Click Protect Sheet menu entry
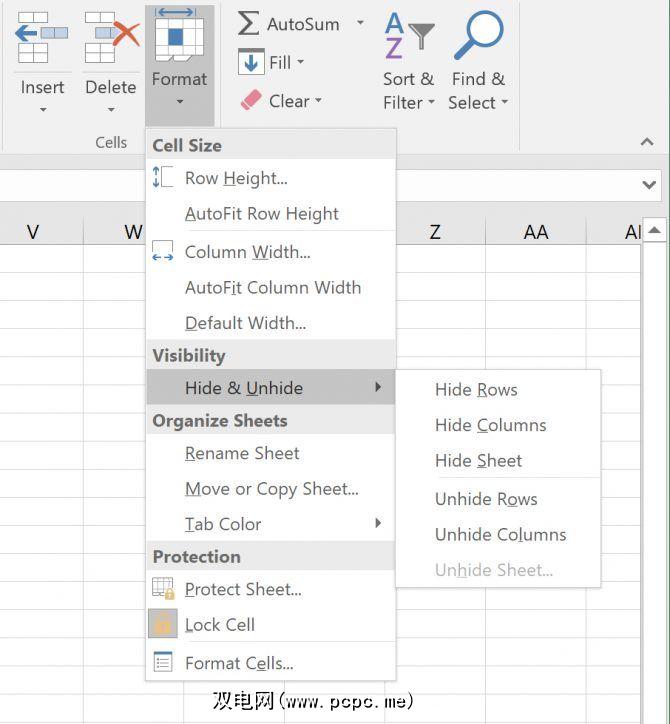The width and height of the screenshot is (670, 724). point(243,589)
